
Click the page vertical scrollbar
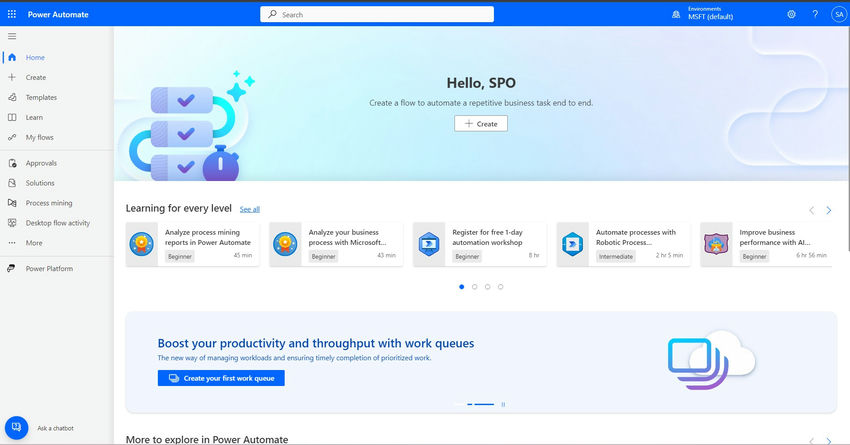[x=847, y=138]
